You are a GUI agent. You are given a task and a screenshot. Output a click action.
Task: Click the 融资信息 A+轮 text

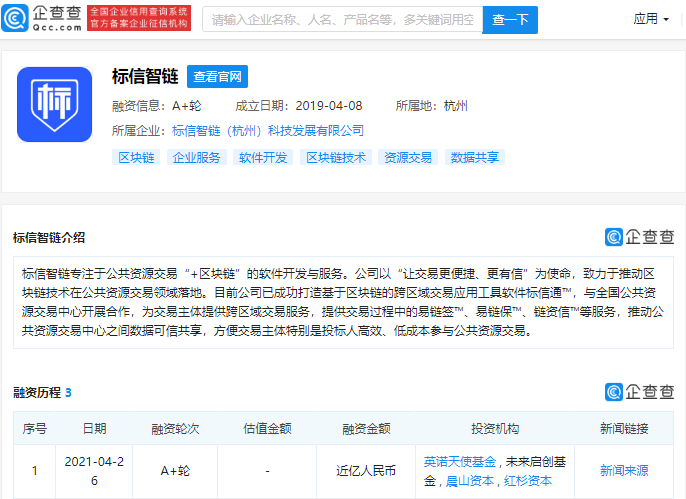[157, 106]
